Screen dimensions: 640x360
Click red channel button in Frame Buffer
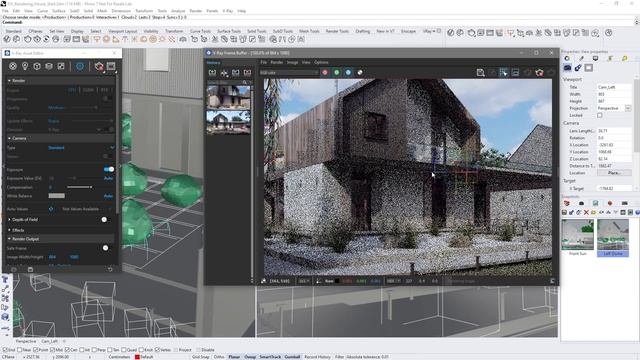click(x=325, y=72)
